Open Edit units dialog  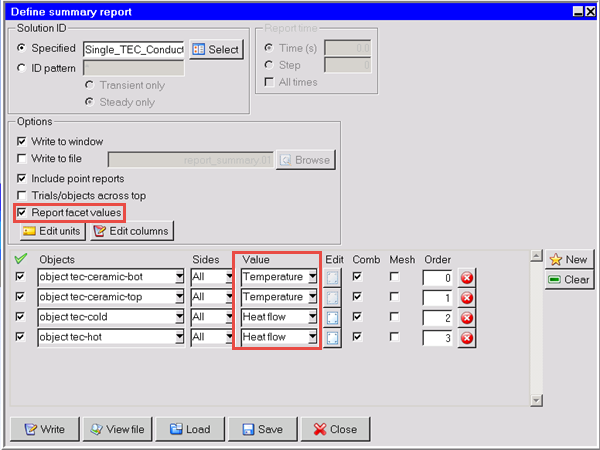click(53, 231)
